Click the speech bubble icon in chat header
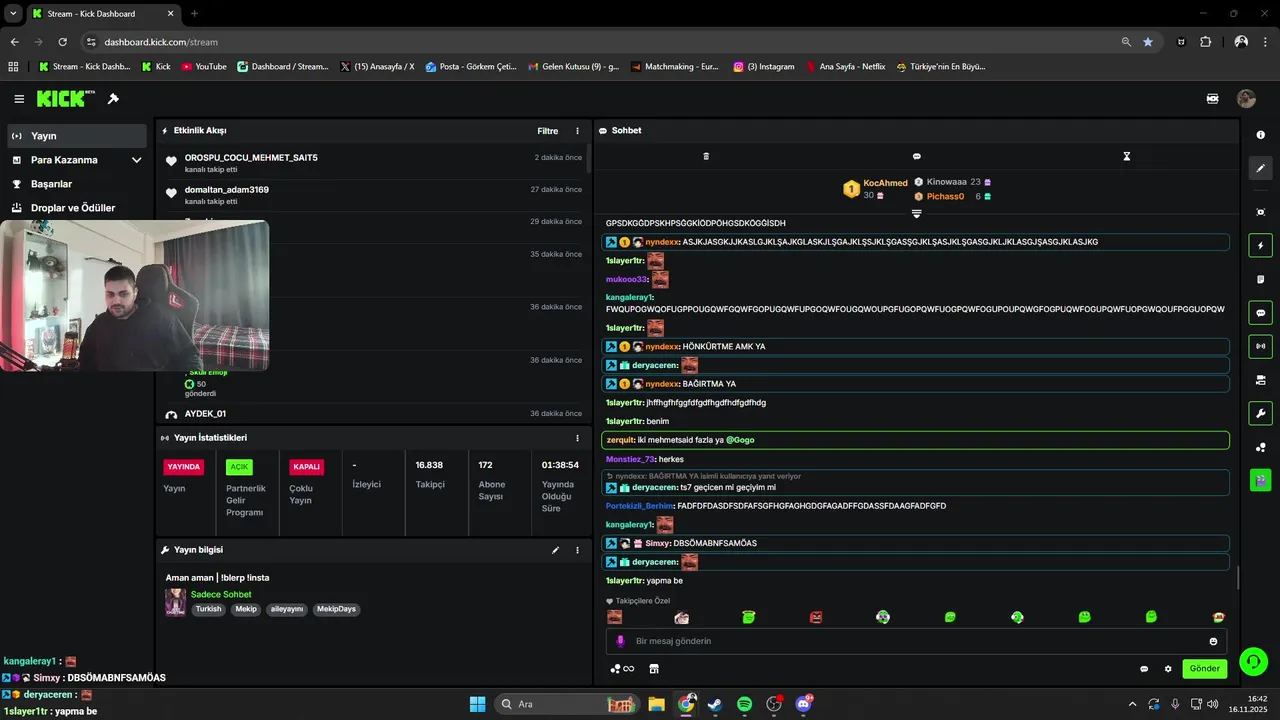 coord(916,156)
